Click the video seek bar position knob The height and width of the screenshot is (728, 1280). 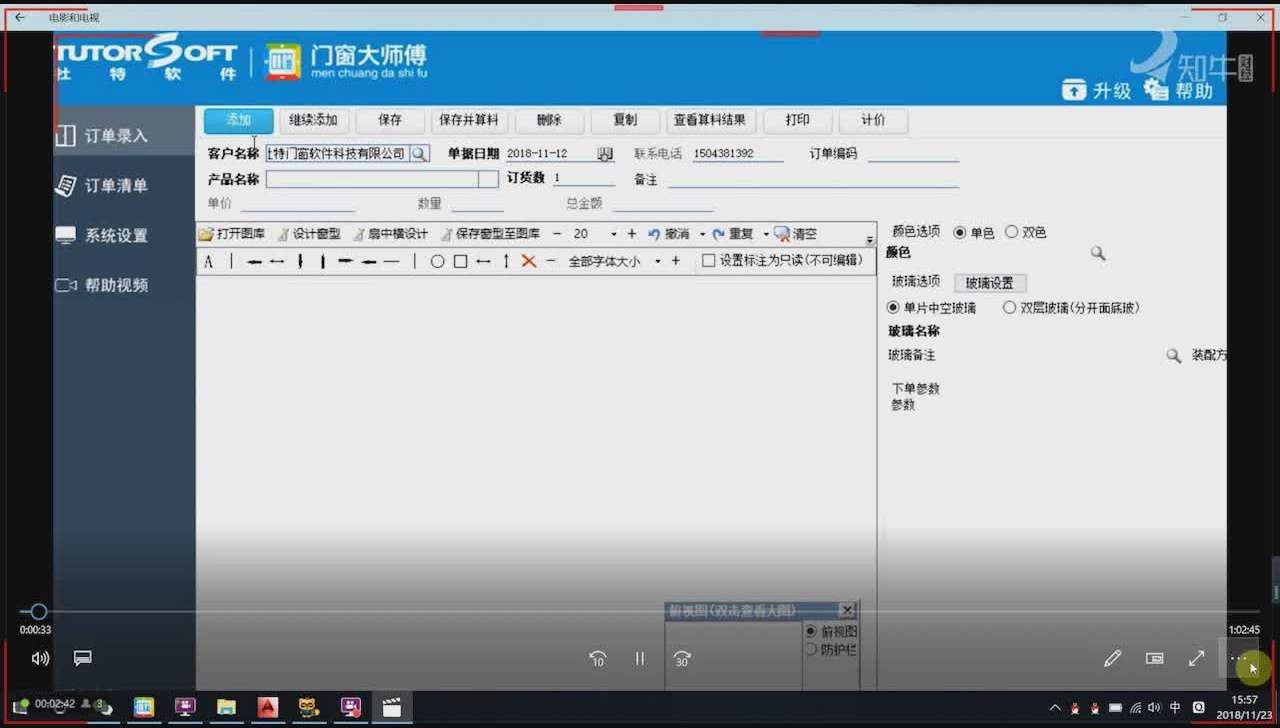(38, 611)
